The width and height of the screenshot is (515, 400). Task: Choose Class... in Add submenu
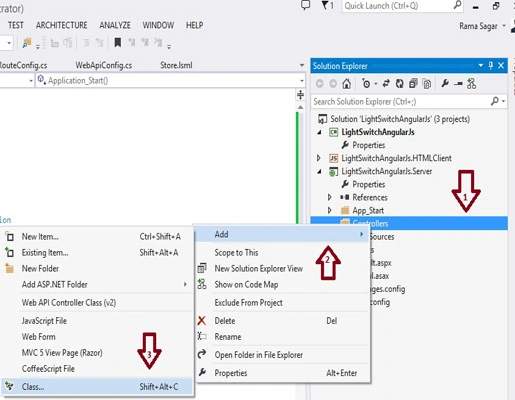coord(97,387)
